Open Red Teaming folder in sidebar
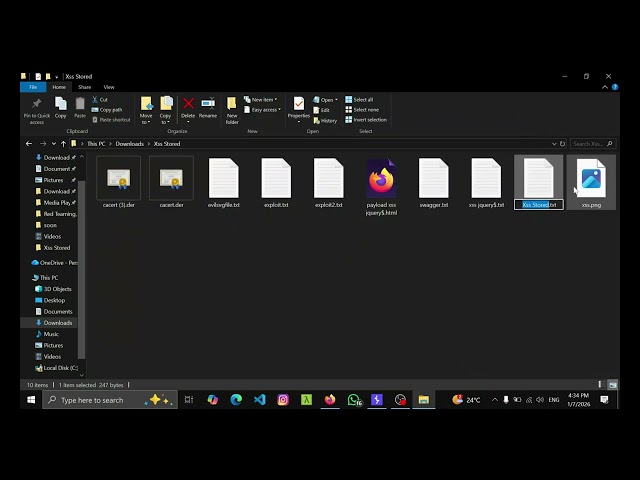640x480 pixels. coord(56,214)
